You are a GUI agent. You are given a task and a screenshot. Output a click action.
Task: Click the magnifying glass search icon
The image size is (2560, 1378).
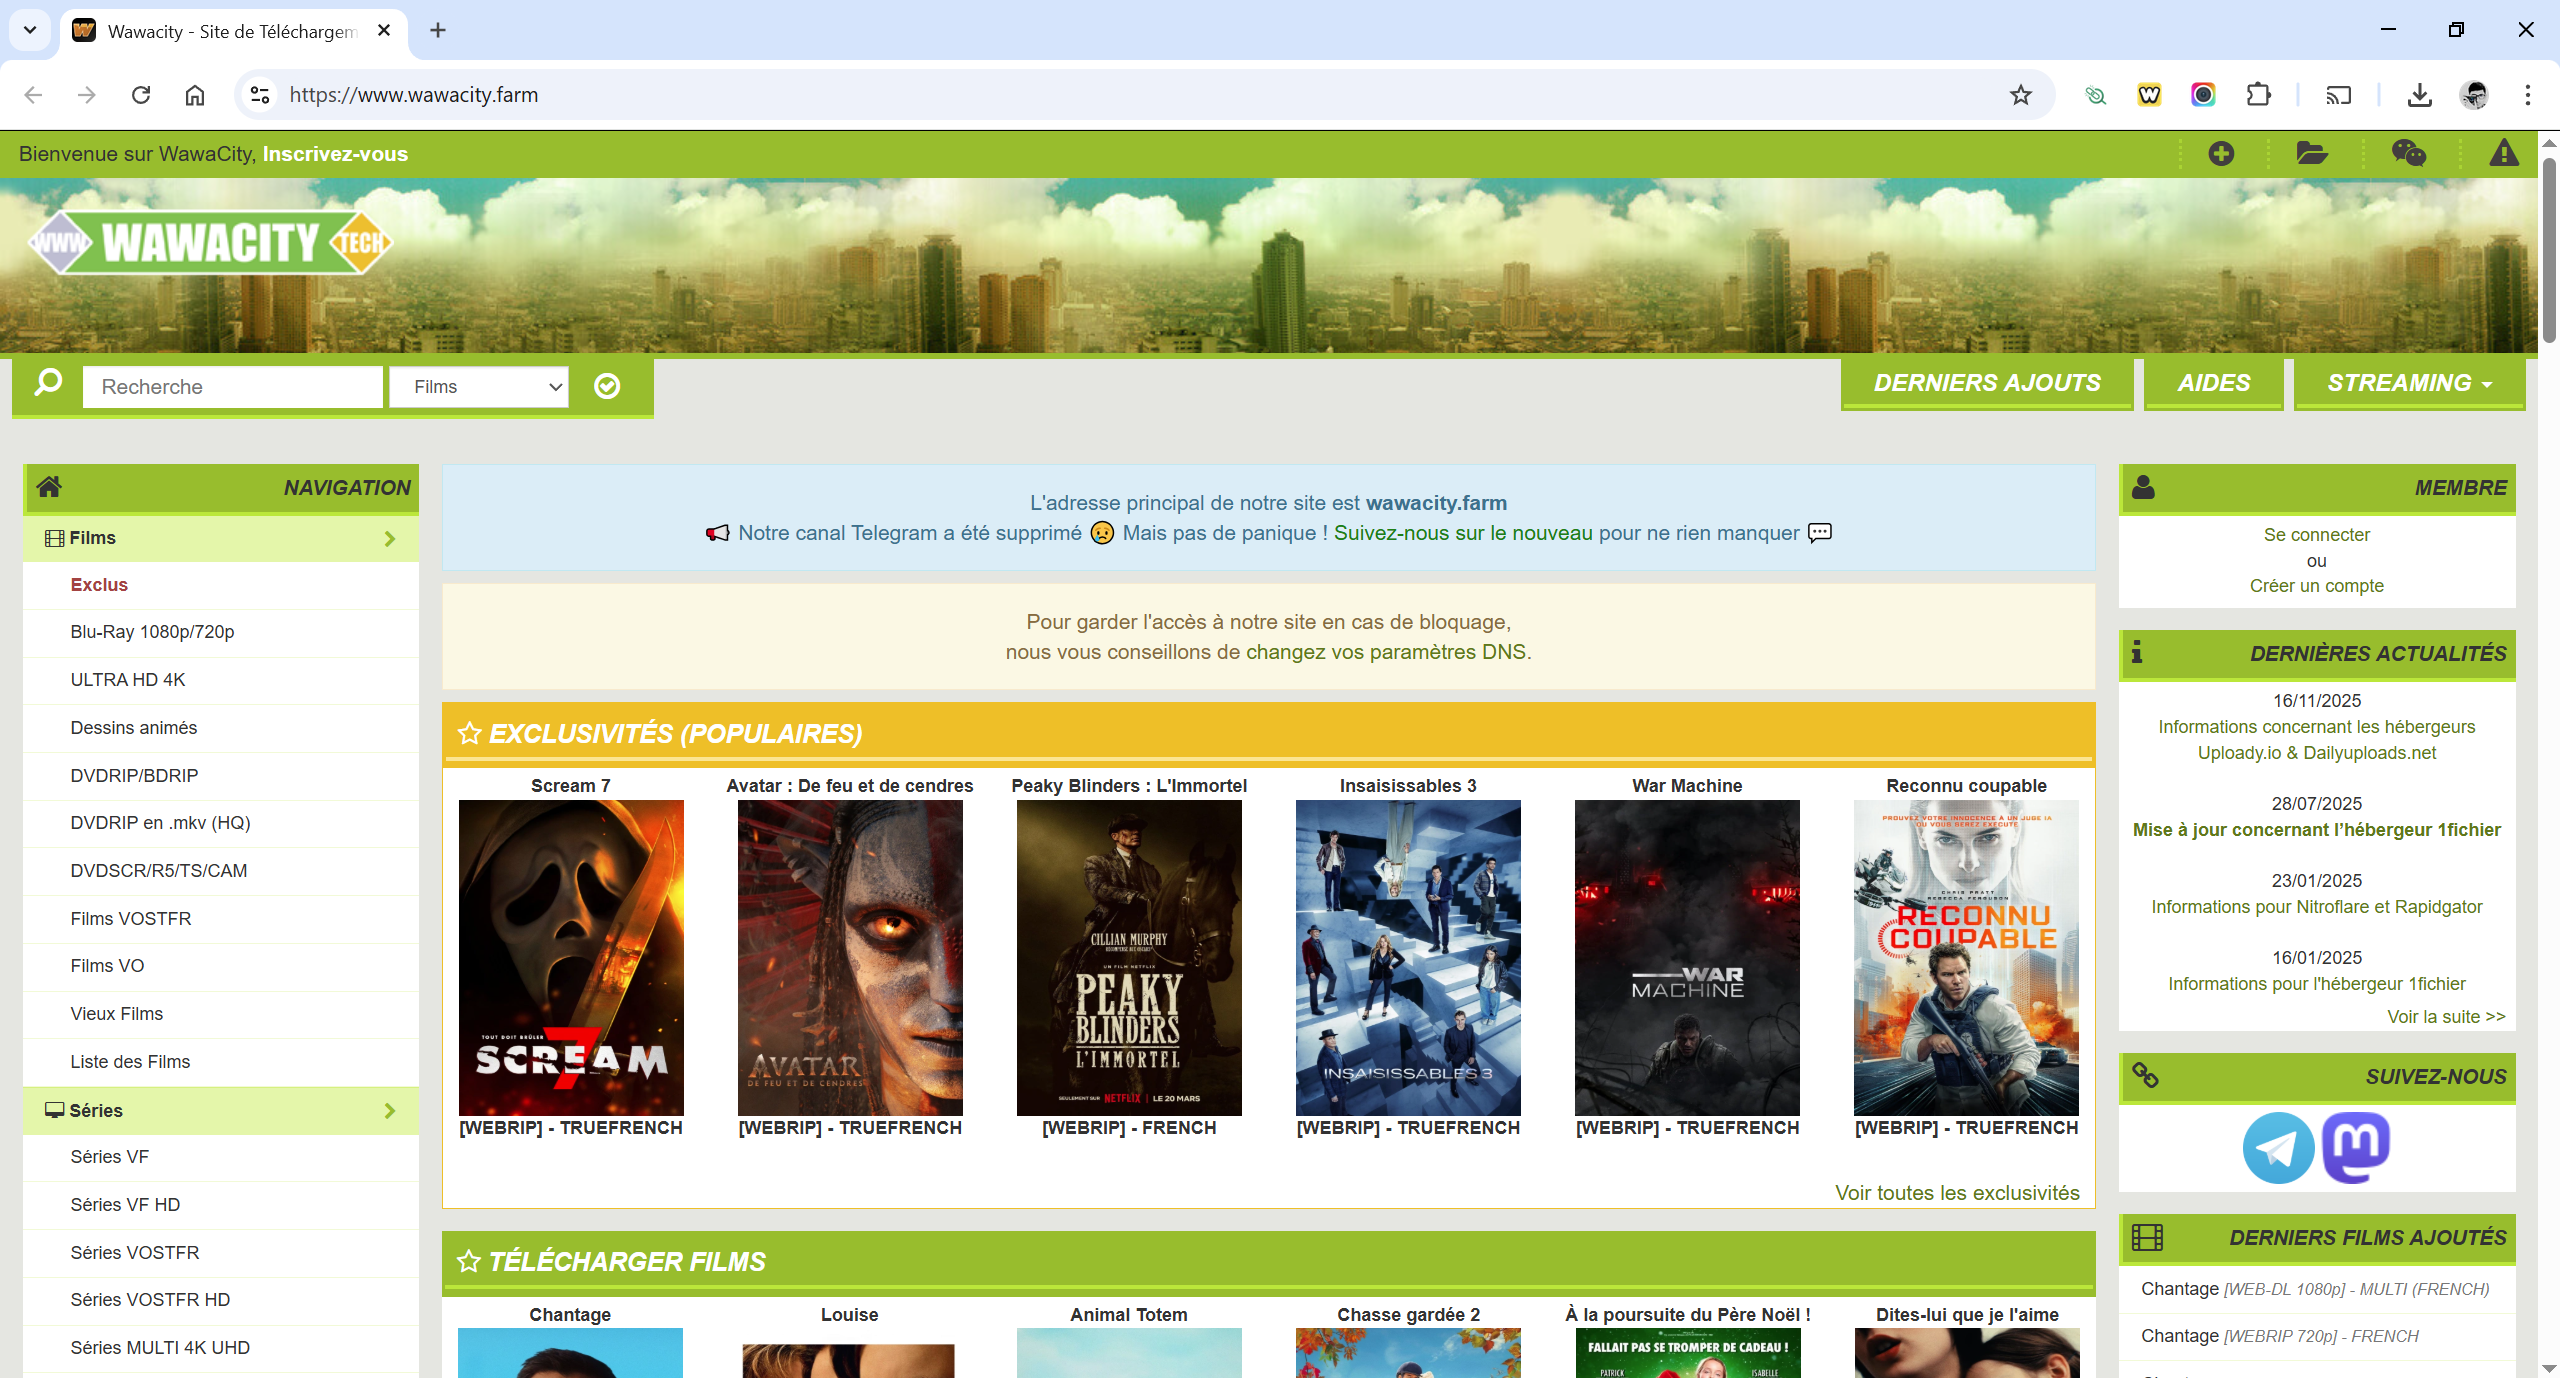click(48, 384)
